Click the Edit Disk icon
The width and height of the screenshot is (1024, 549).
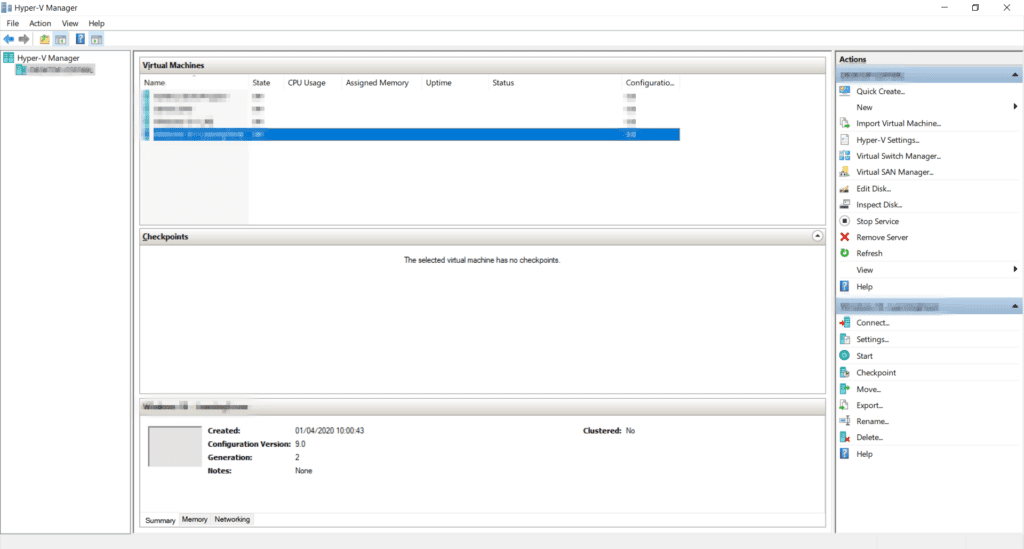[x=844, y=189]
